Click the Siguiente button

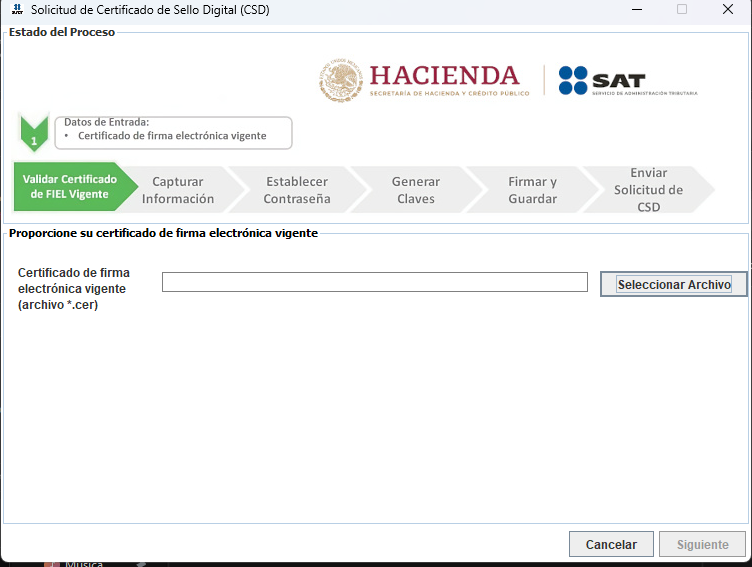click(702, 544)
